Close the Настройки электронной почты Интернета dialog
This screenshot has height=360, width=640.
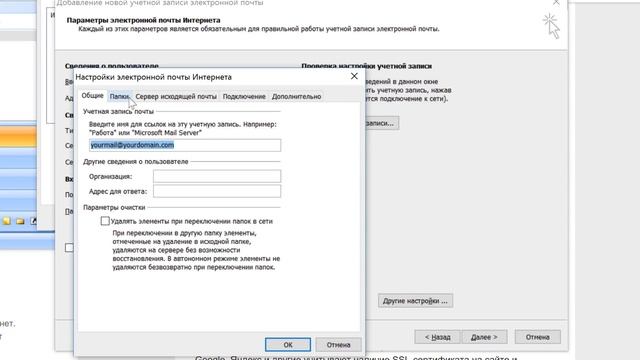click(354, 76)
